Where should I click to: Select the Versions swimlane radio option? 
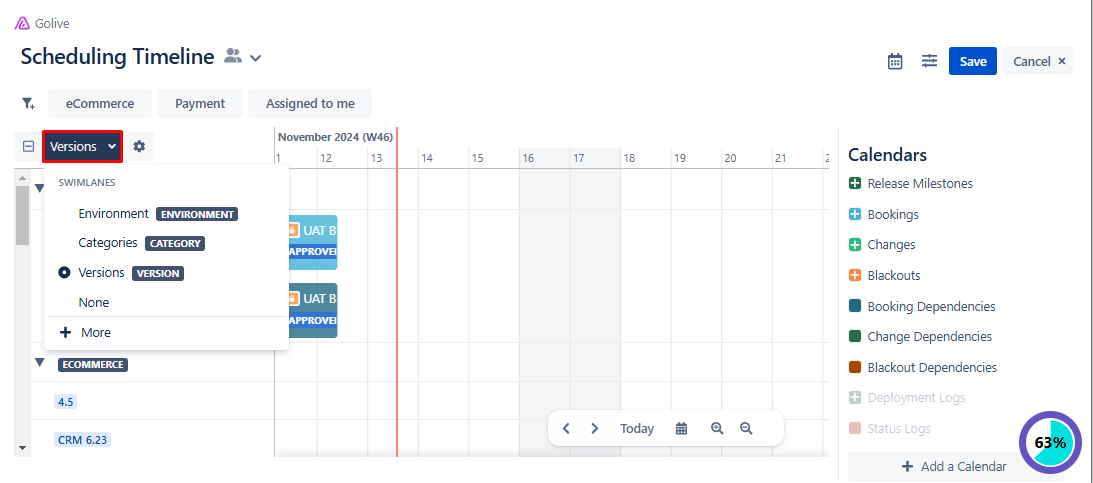tap(65, 272)
